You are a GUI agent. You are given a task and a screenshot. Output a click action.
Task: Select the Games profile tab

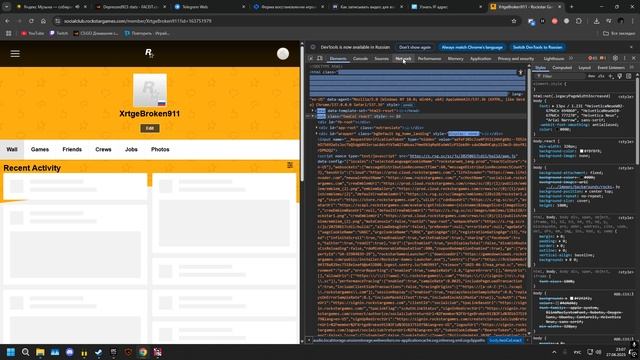[x=40, y=149]
